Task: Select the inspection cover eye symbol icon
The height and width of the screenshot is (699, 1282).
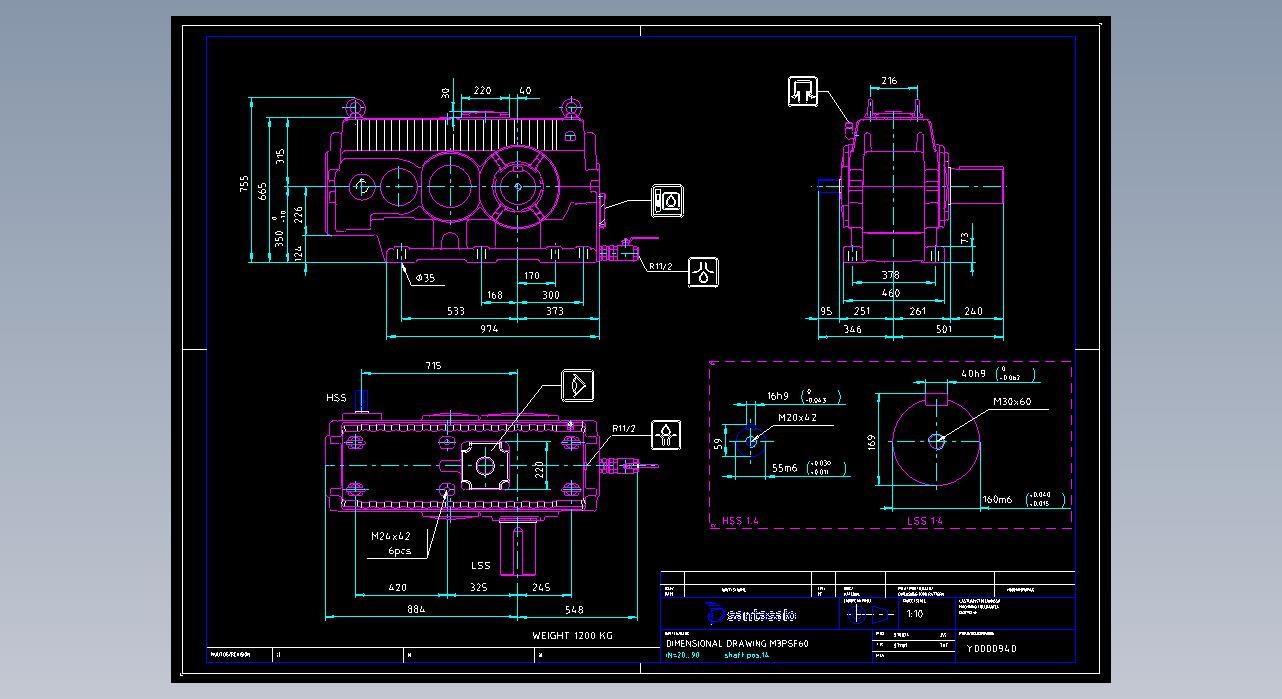Action: click(x=577, y=385)
